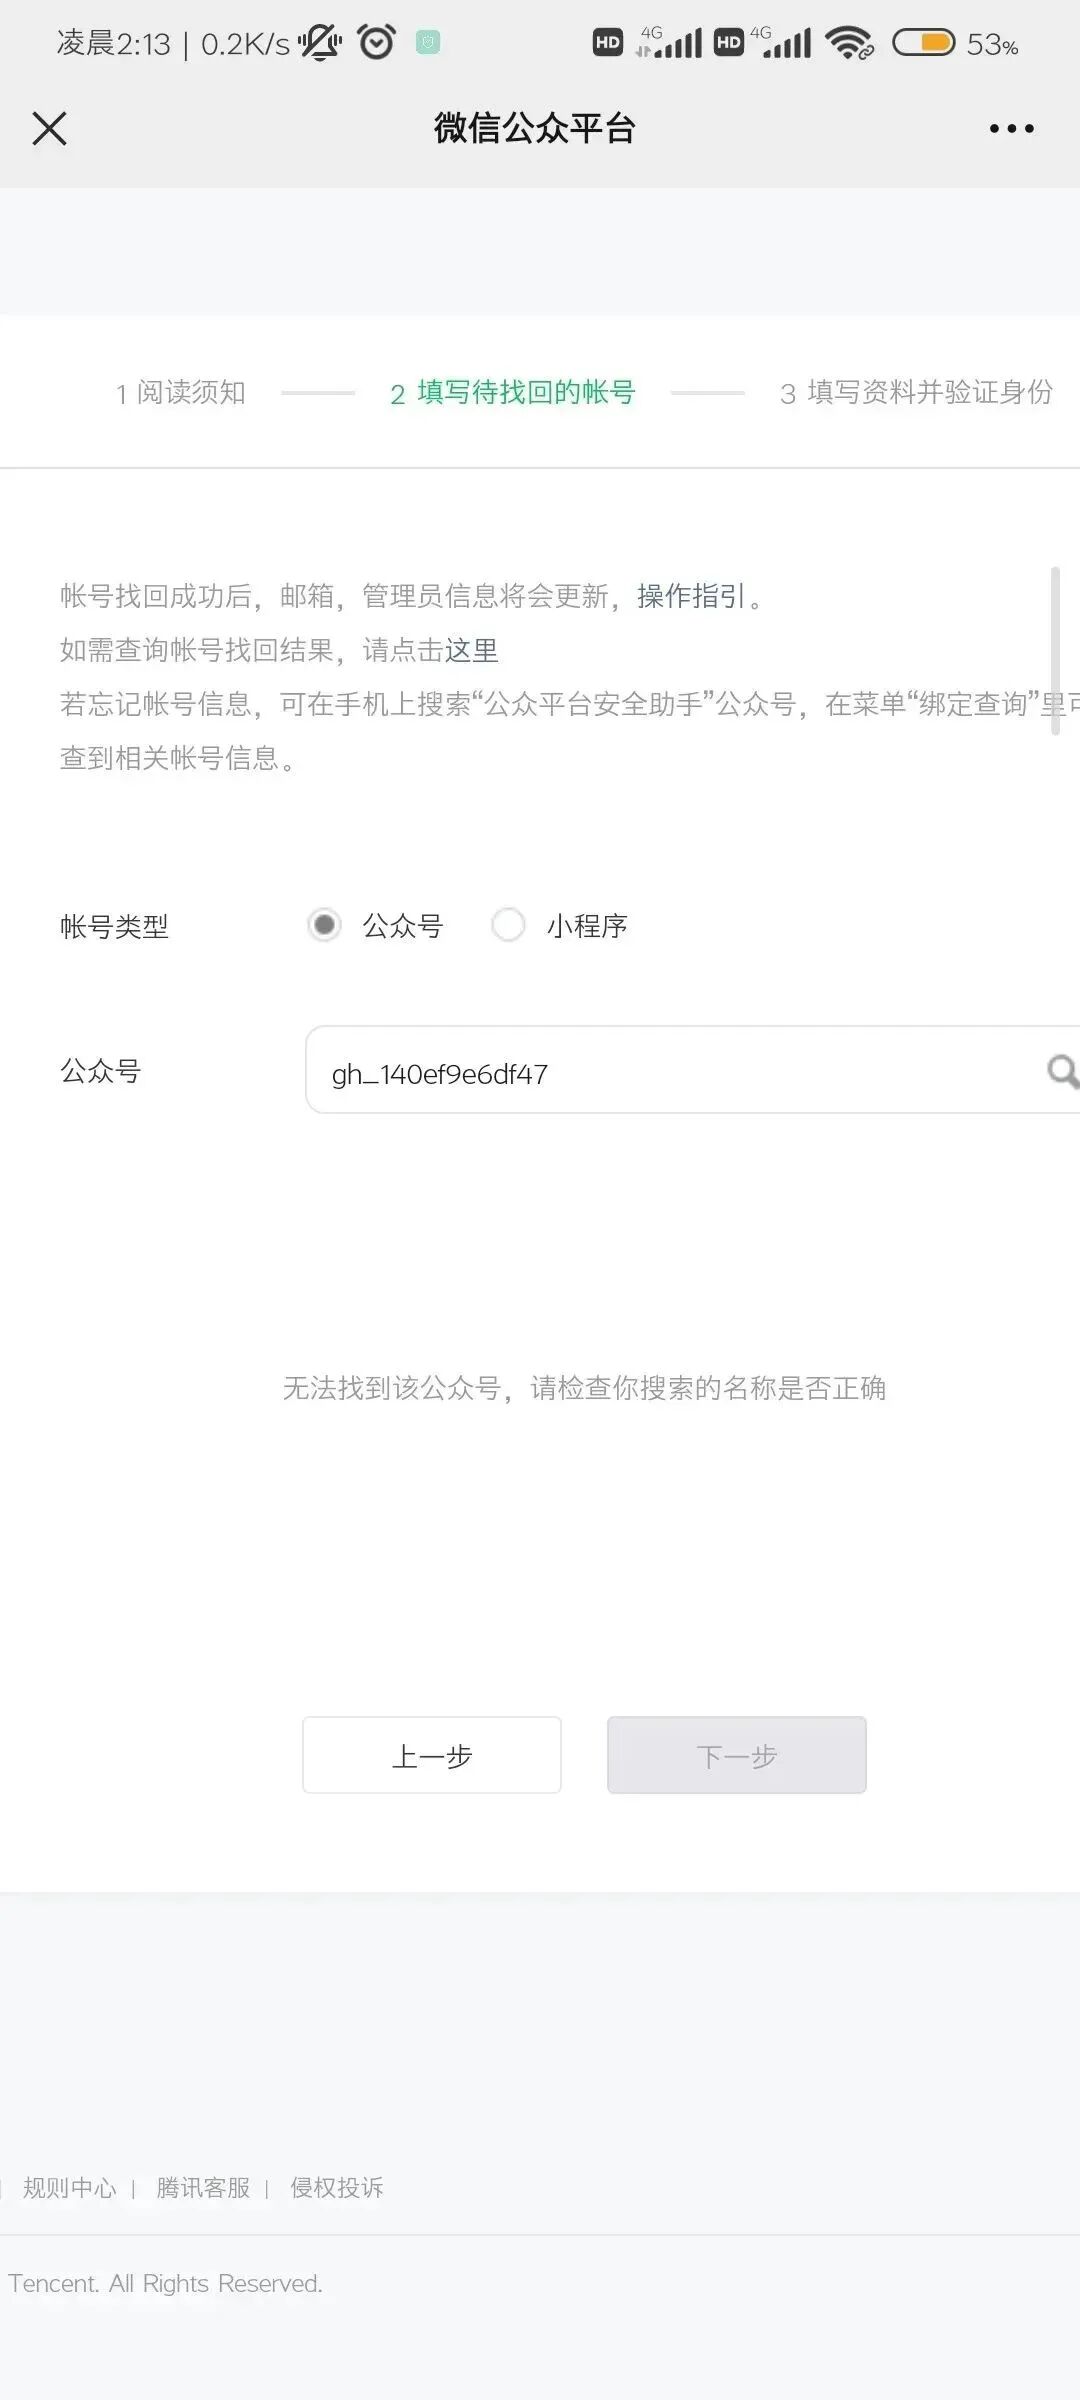Click the 上一步 button
The width and height of the screenshot is (1080, 2400).
click(x=432, y=1755)
